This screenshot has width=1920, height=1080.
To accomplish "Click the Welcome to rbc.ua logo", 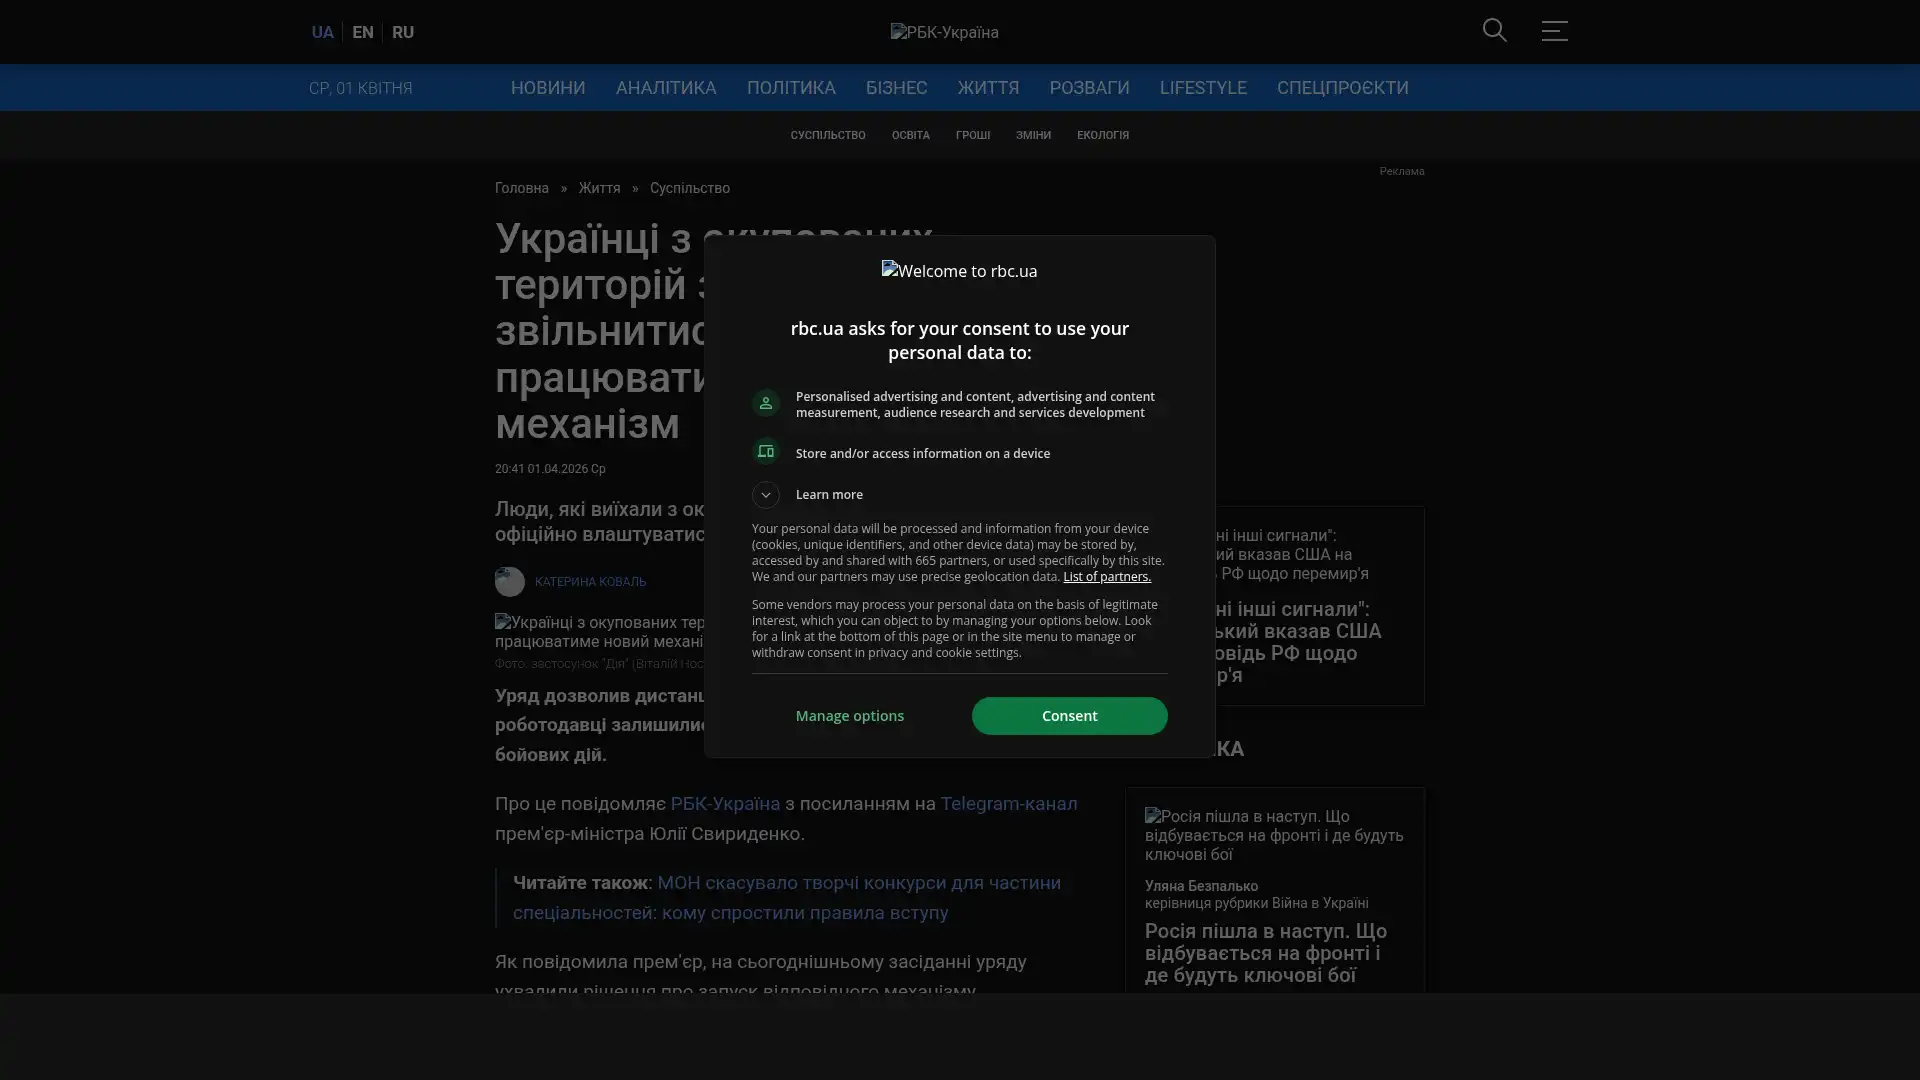I will [959, 271].
